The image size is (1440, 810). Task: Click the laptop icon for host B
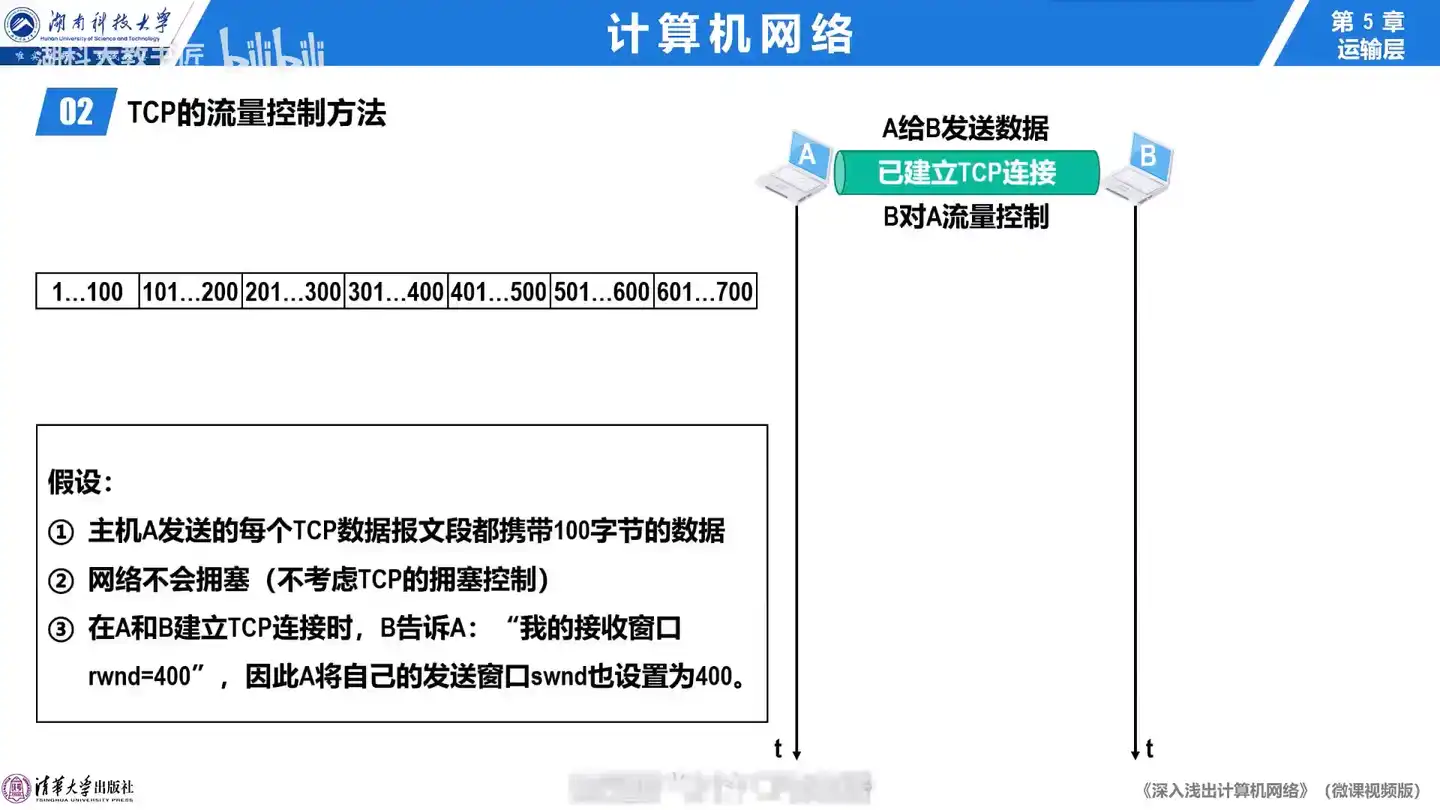1138,165
